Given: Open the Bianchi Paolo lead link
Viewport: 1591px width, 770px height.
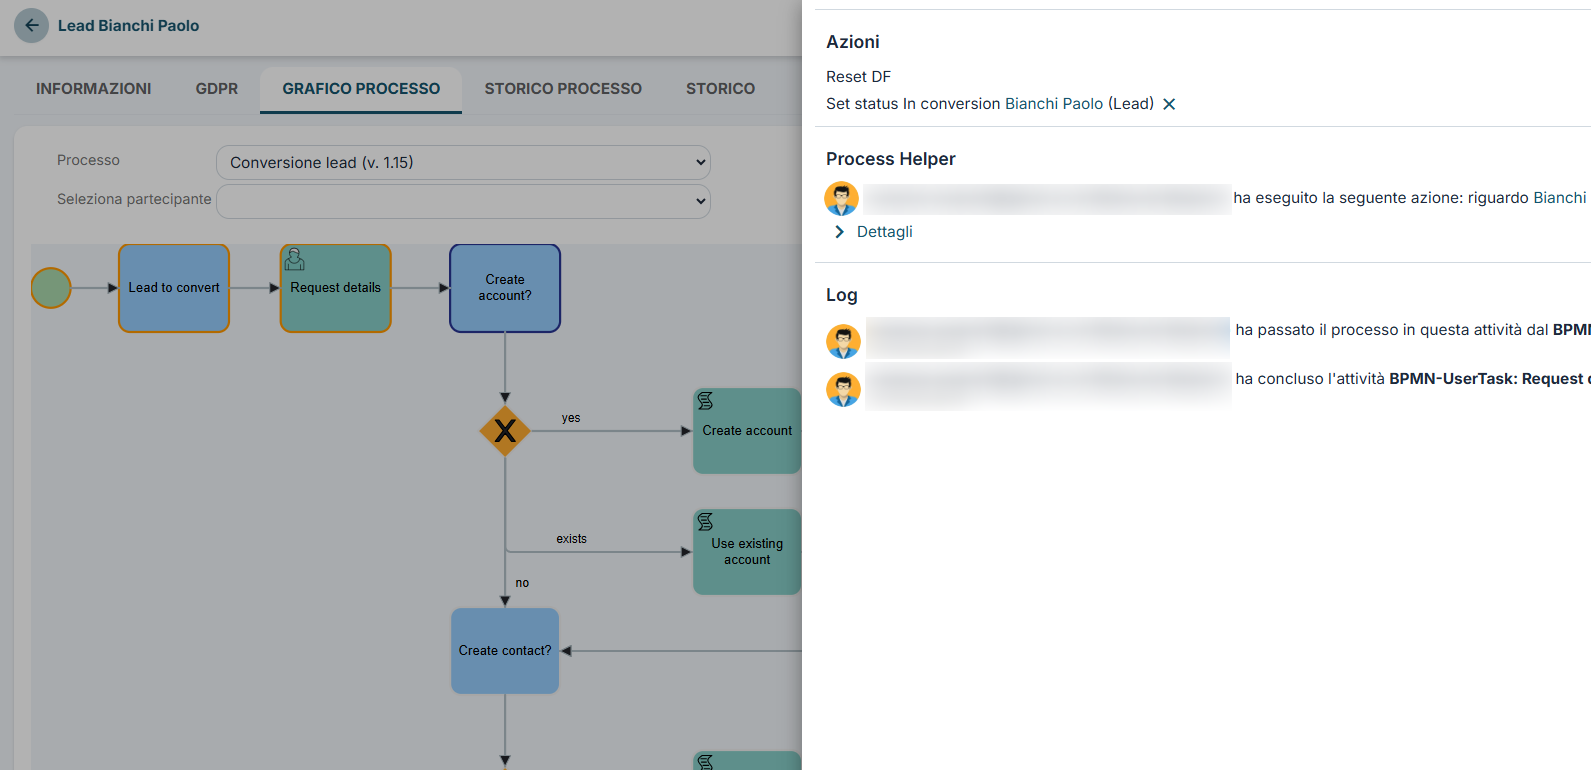Looking at the screenshot, I should click(1054, 104).
